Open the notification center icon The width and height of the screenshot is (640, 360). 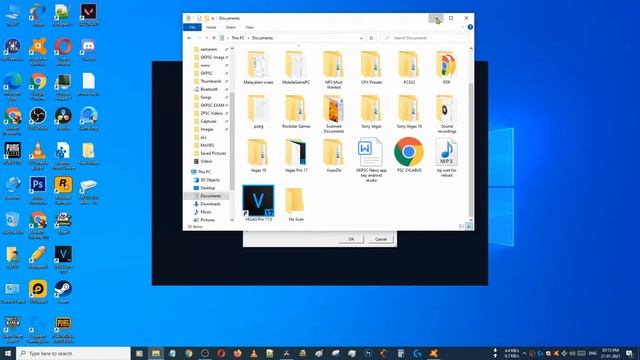[630, 353]
